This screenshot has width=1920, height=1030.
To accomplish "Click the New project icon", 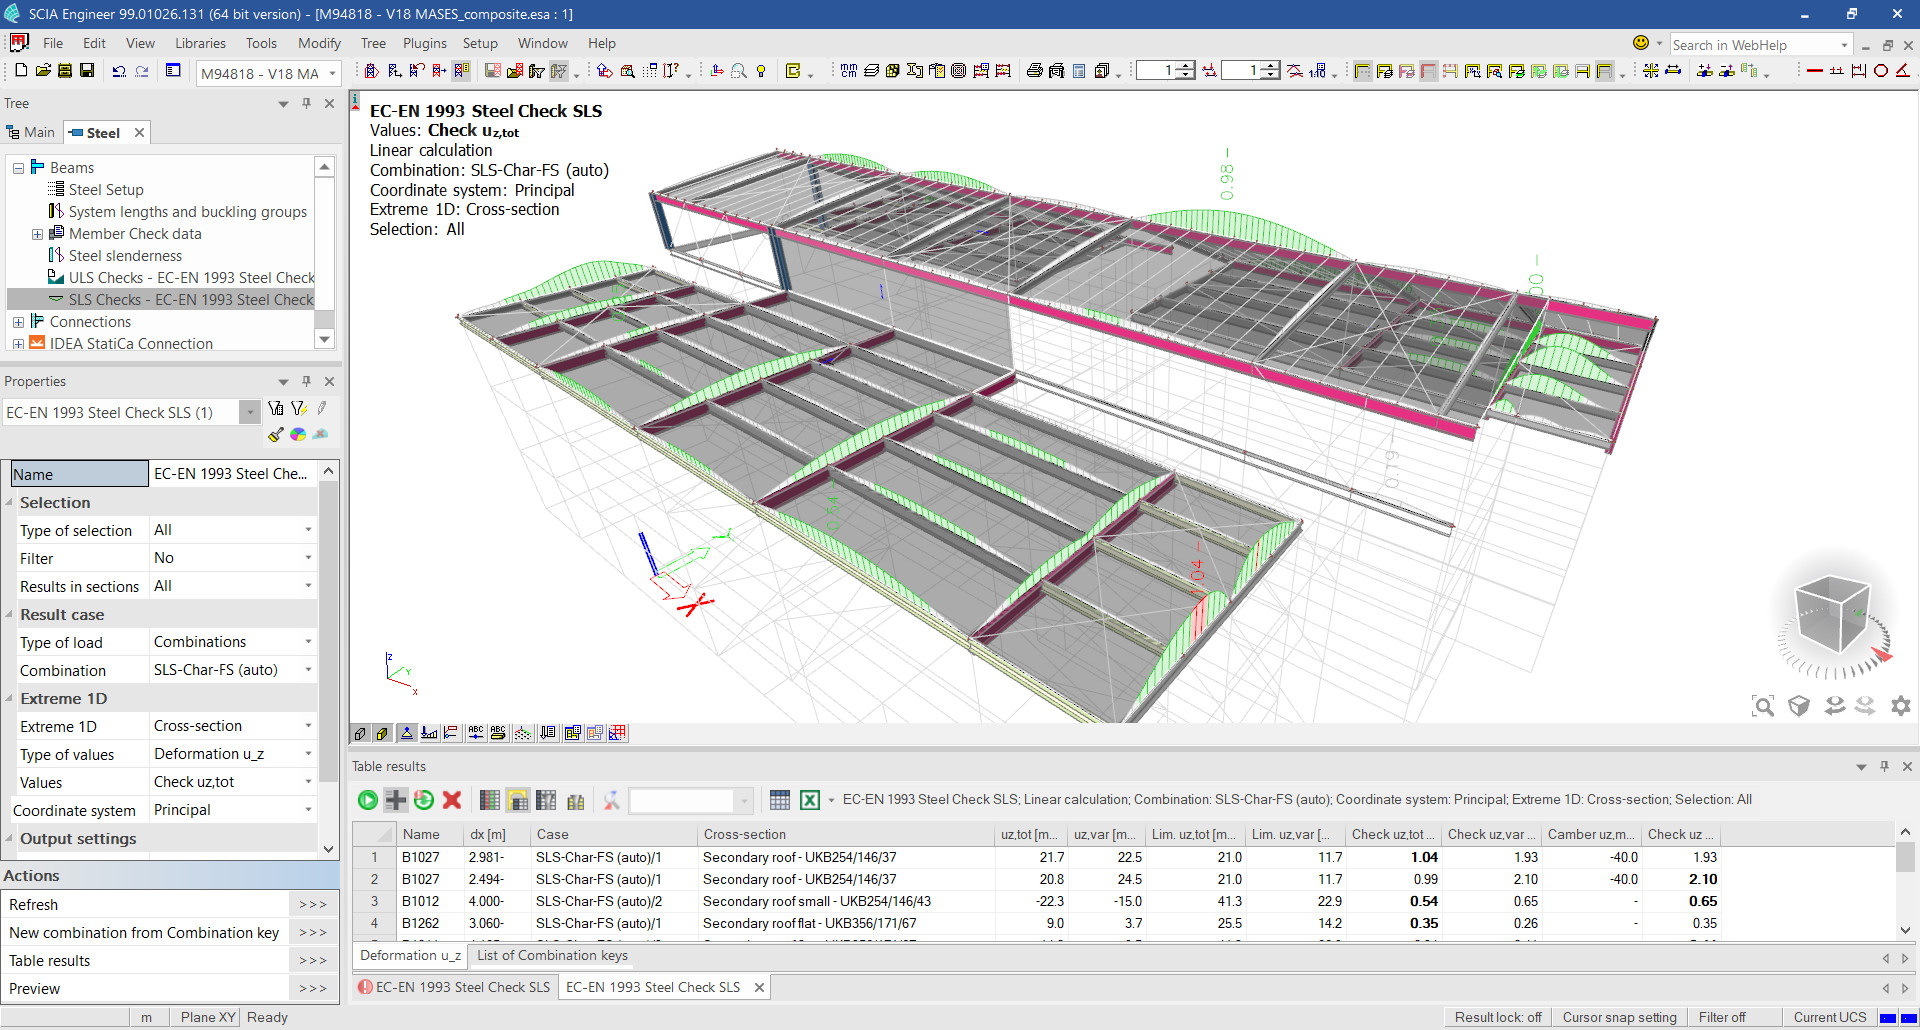I will (21, 71).
